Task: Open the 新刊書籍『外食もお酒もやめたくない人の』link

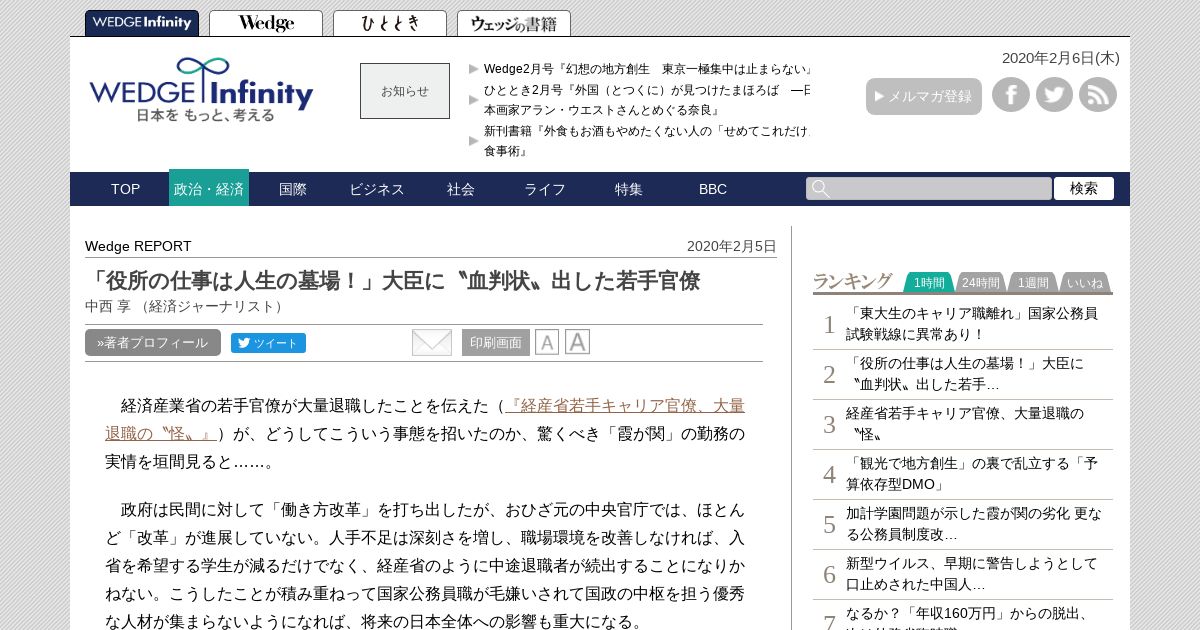Action: 647,141
